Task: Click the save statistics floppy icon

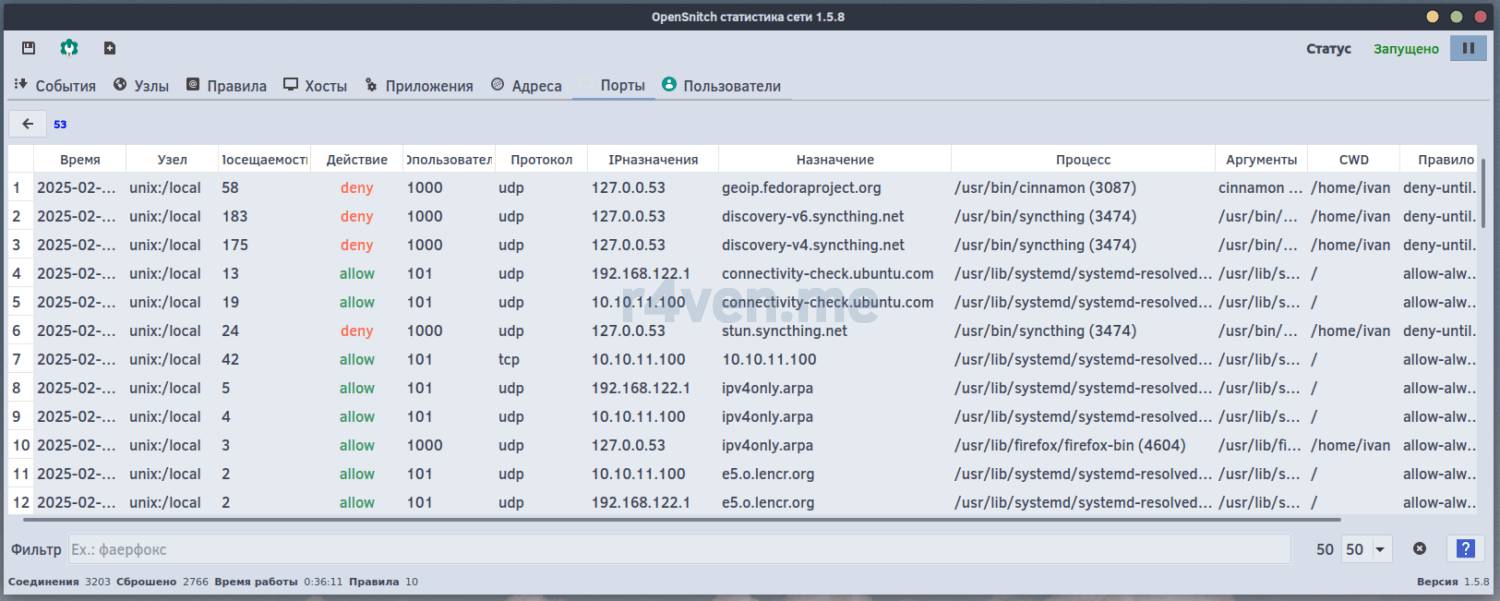Action: click(x=29, y=48)
